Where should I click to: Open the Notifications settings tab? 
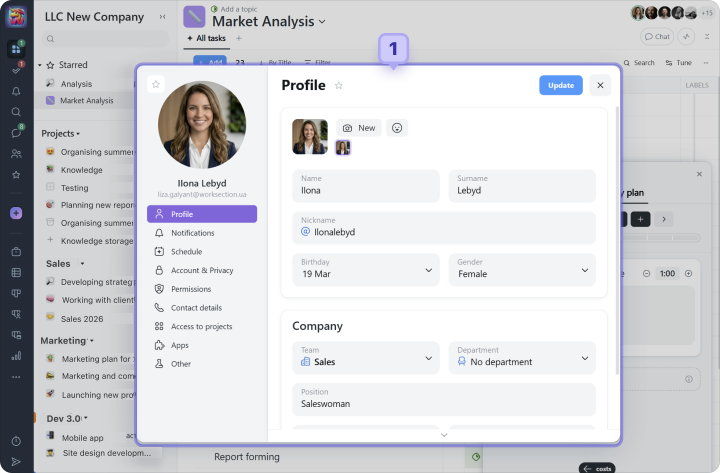[x=192, y=233]
